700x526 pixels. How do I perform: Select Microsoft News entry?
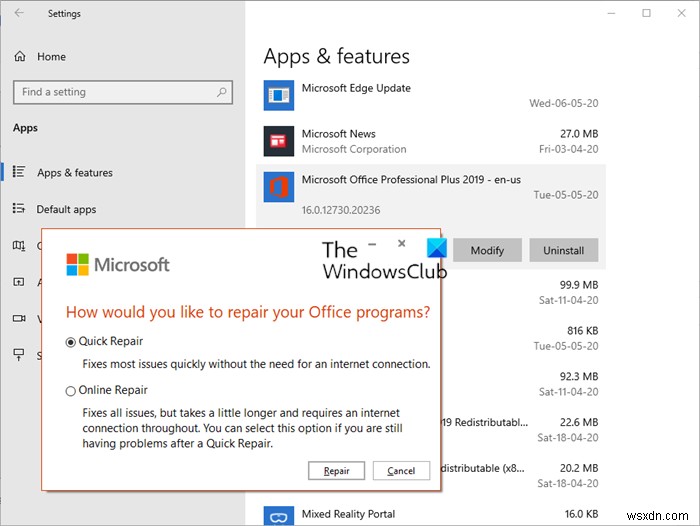click(431, 141)
